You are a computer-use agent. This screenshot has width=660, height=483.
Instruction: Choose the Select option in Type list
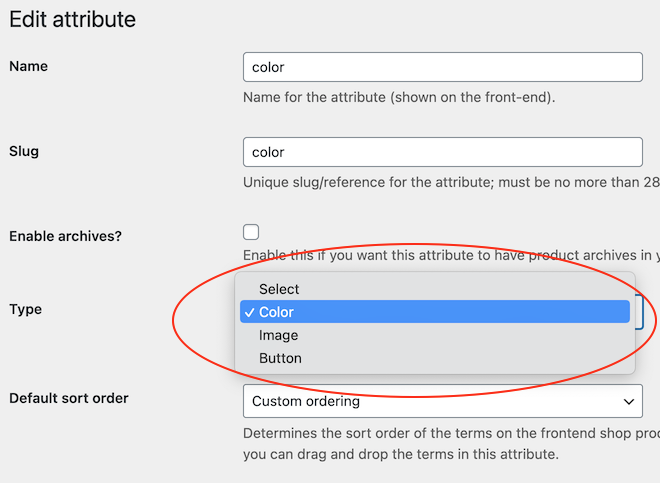point(279,289)
